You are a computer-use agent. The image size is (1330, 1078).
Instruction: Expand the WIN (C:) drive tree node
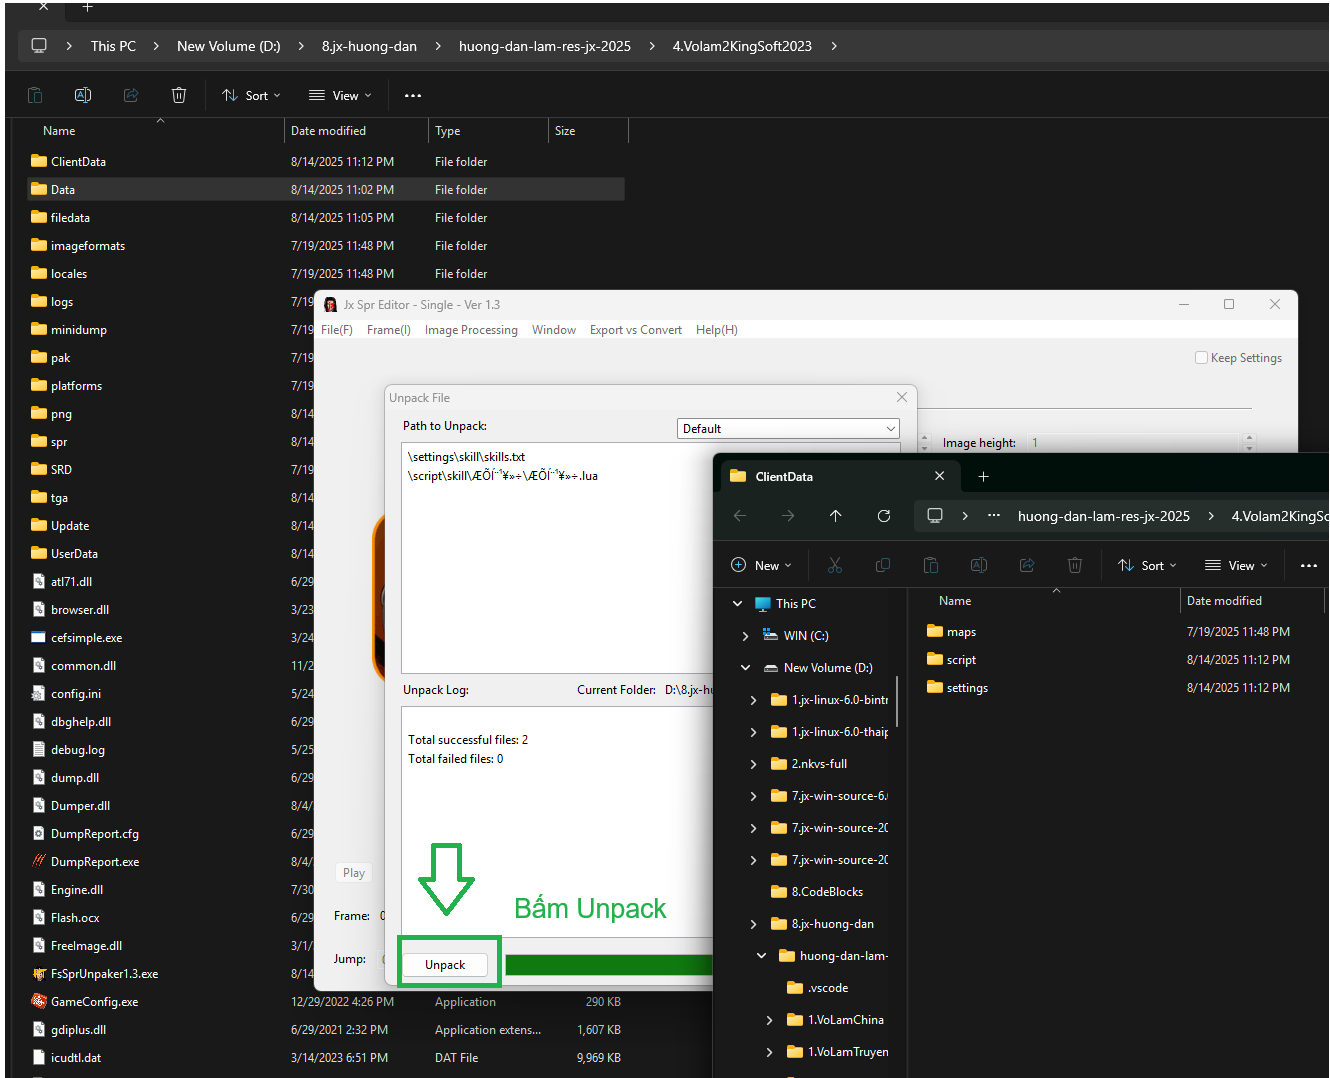tap(745, 636)
